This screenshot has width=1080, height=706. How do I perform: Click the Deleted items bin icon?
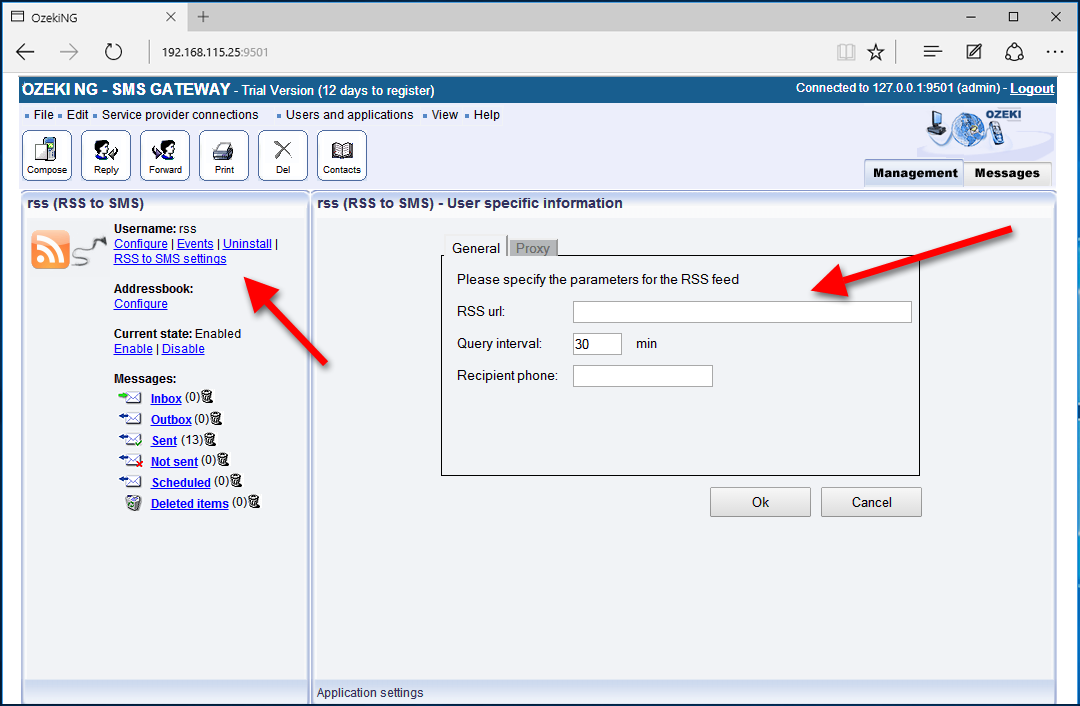click(133, 503)
